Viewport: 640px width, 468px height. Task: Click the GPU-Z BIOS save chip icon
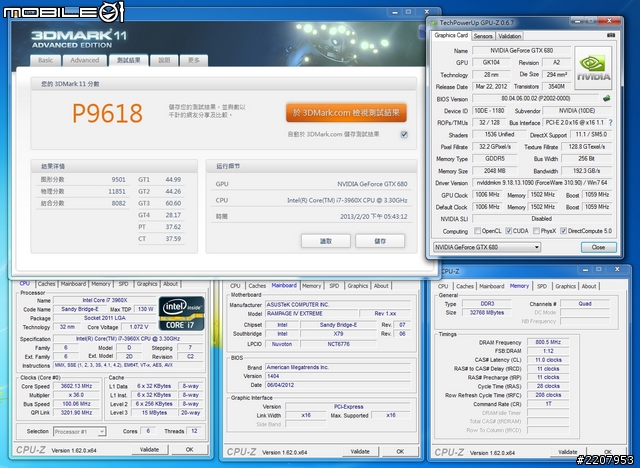[x=607, y=98]
